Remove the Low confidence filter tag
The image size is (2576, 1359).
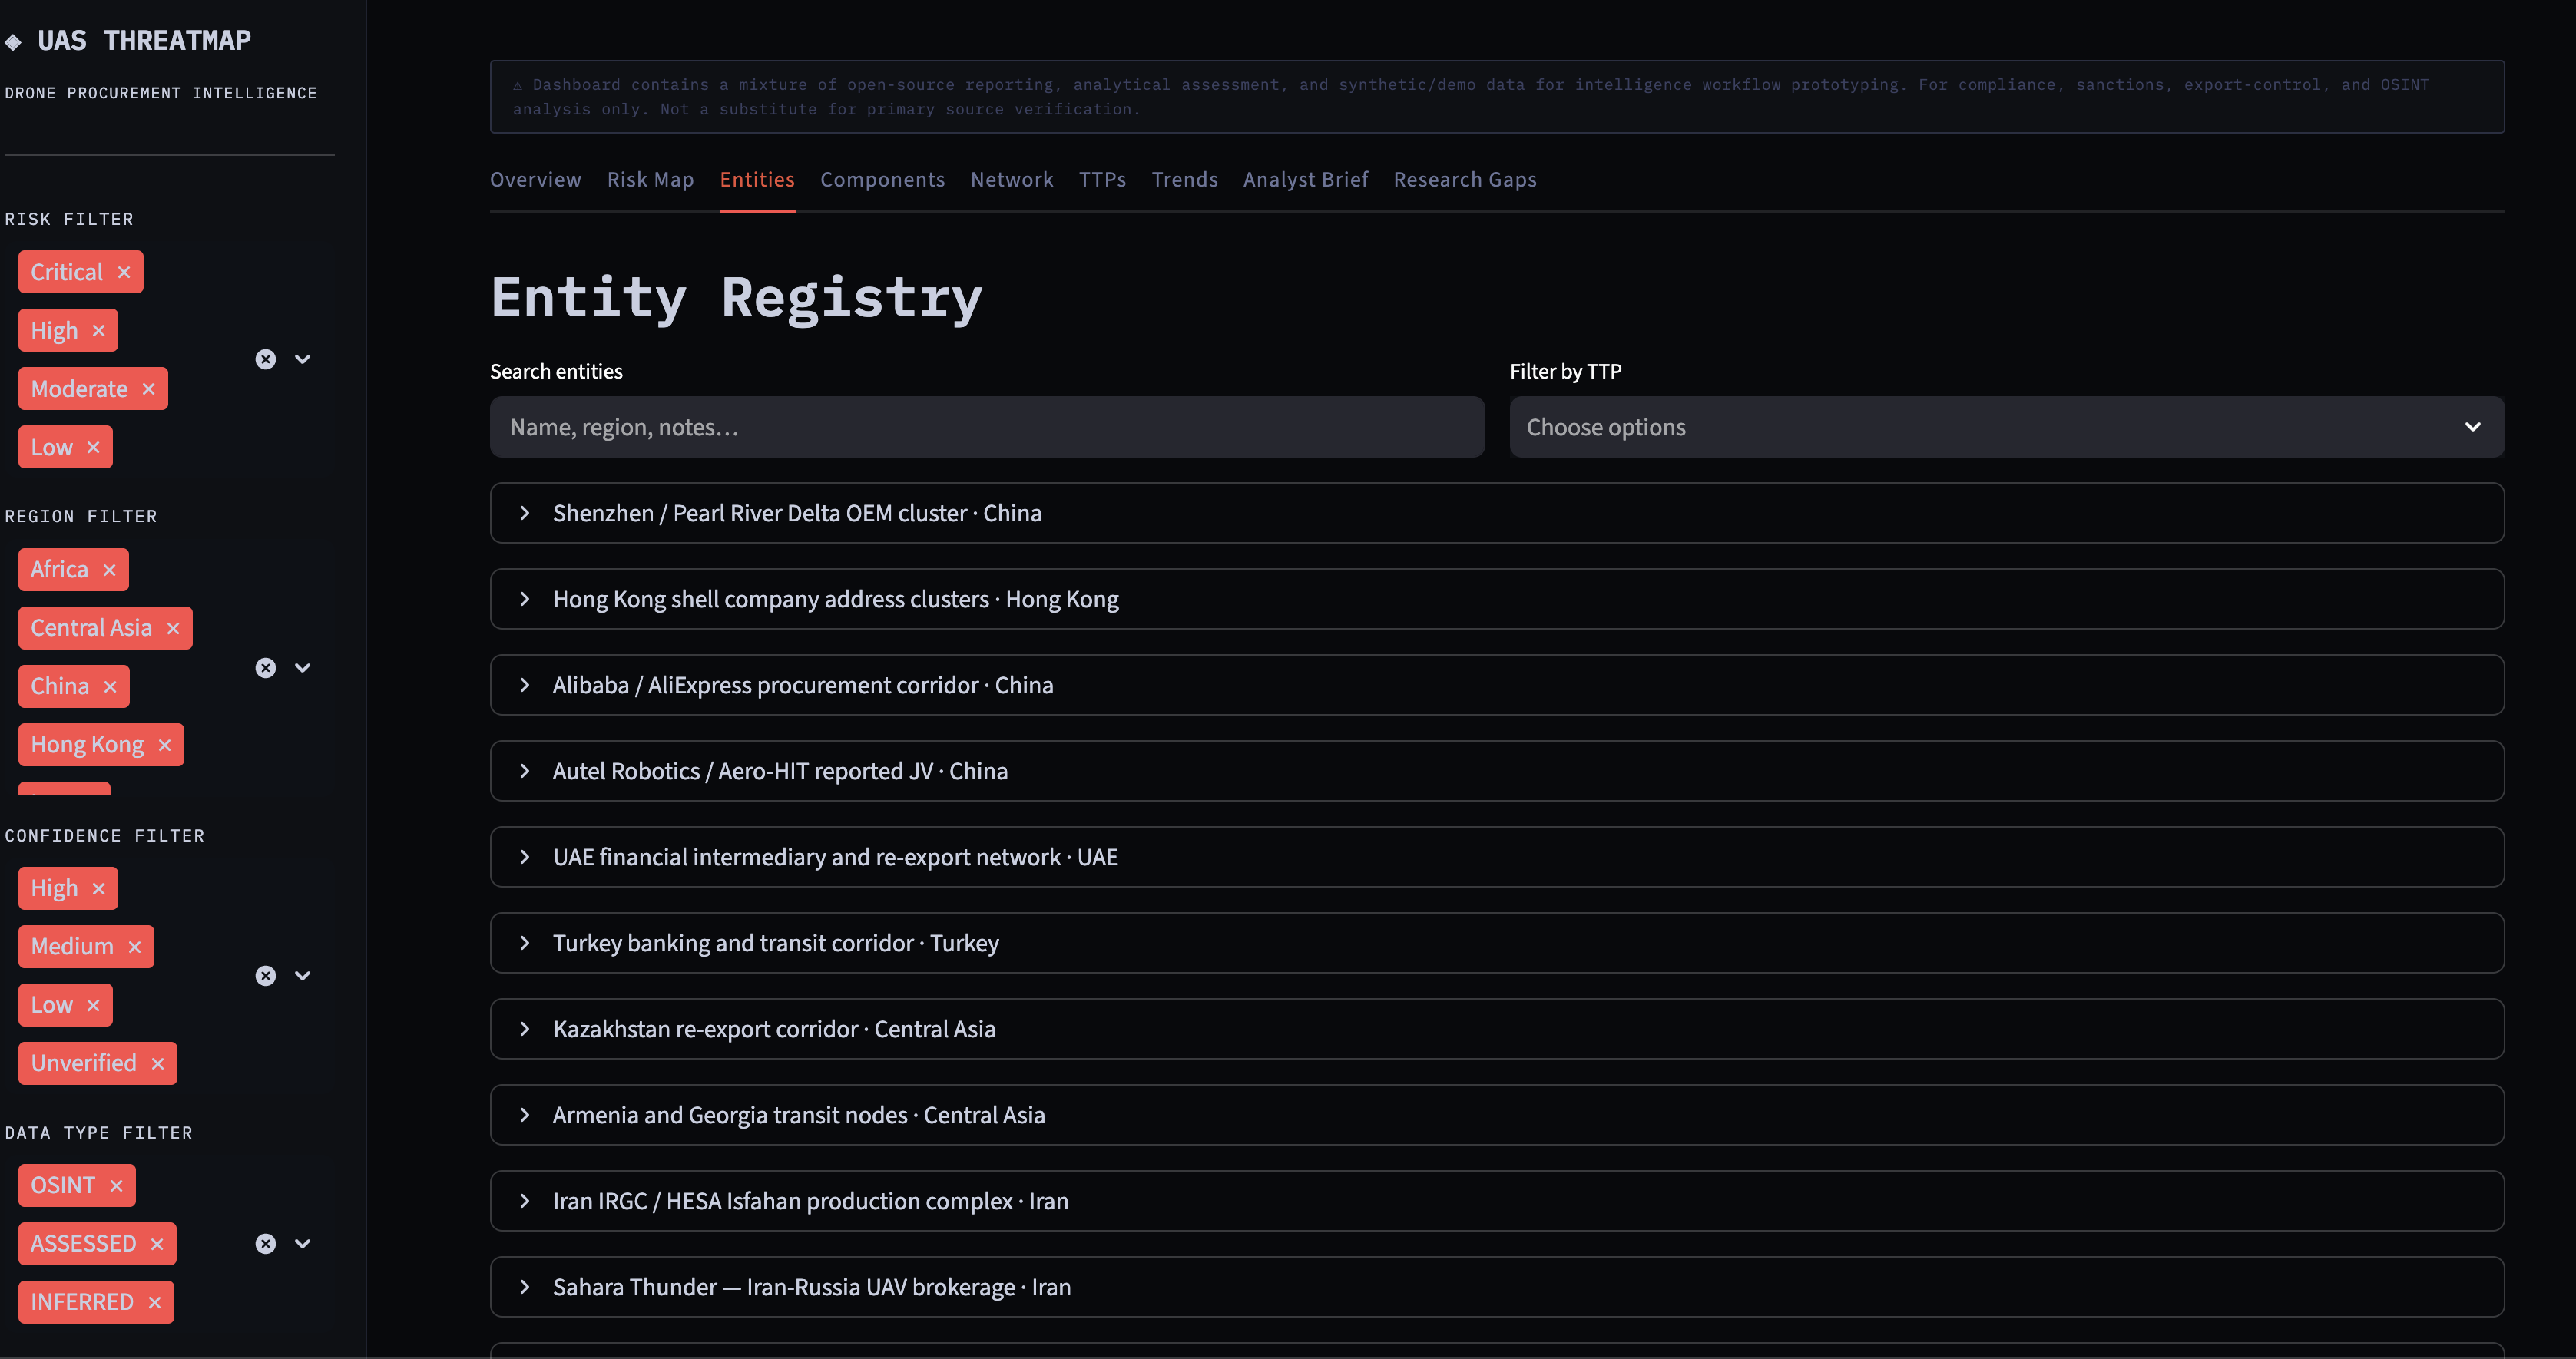93,1005
